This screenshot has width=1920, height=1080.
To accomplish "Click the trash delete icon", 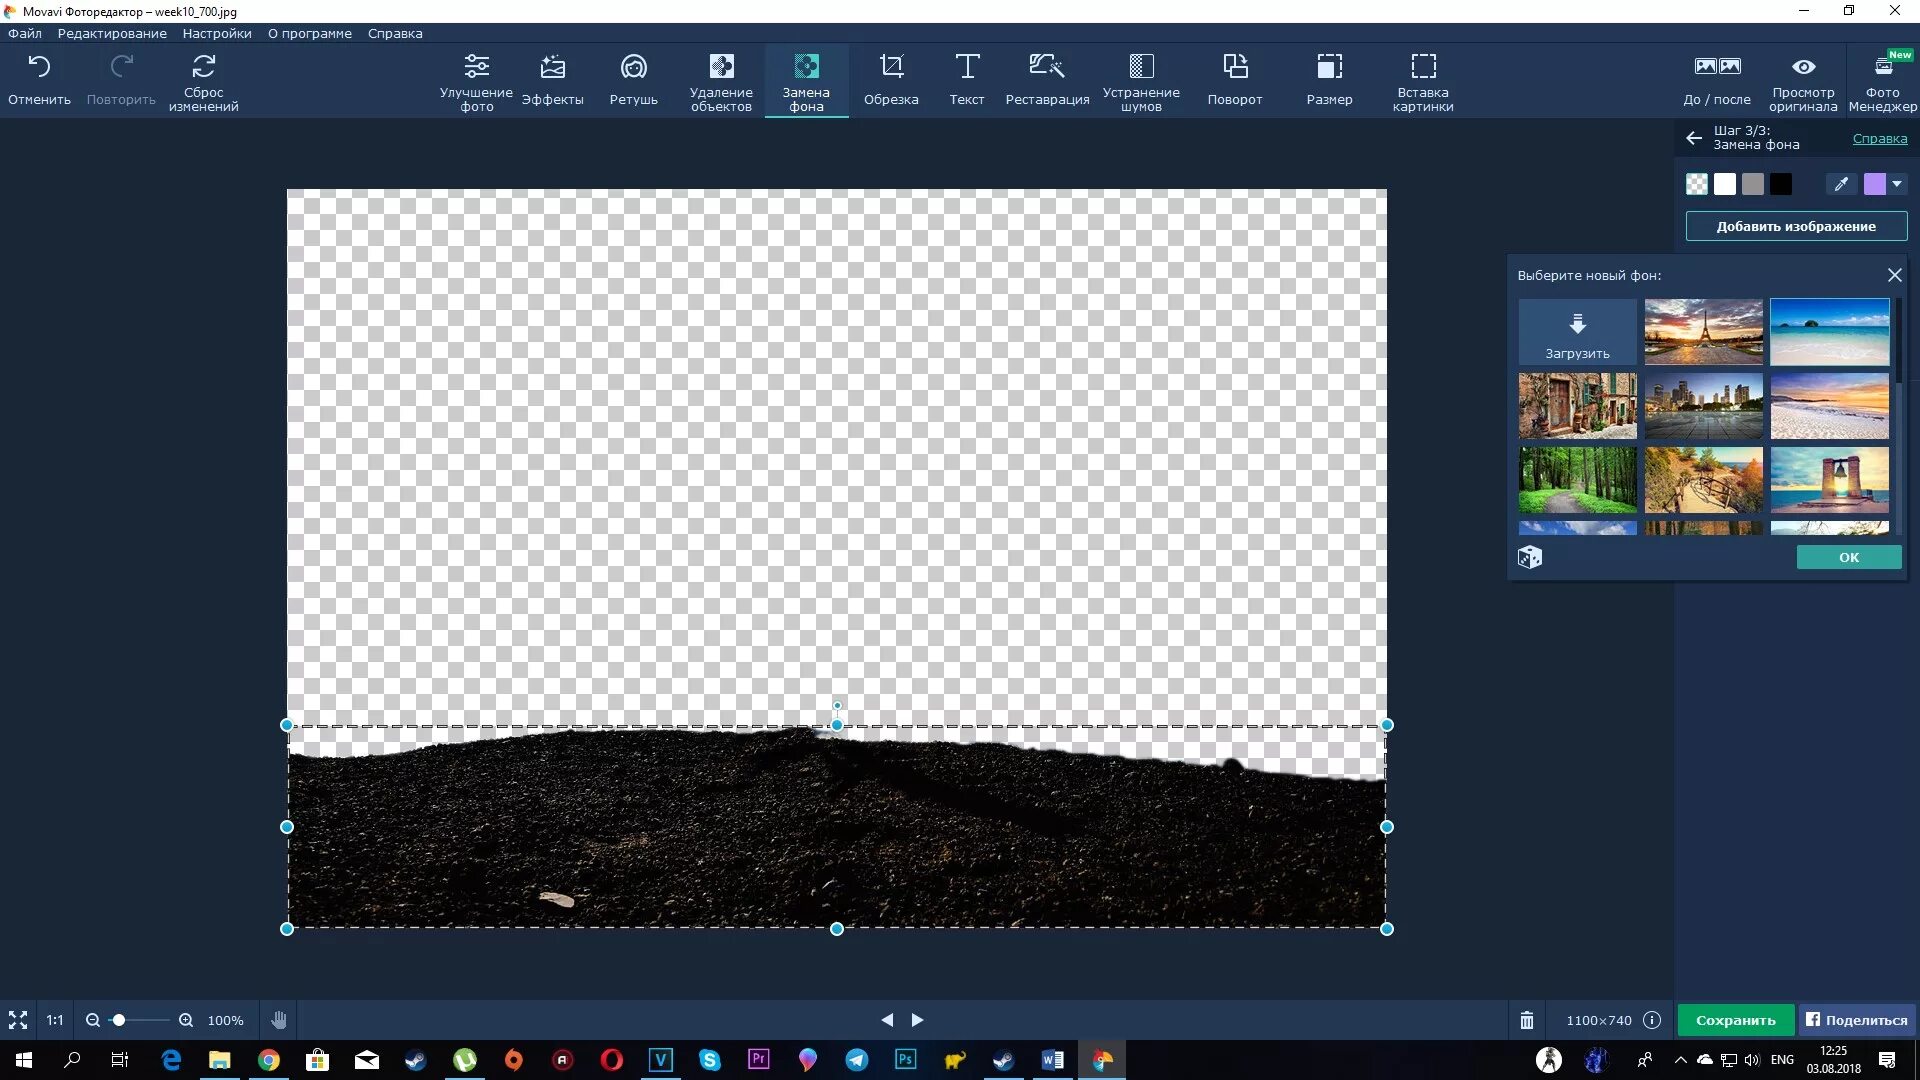I will (1527, 1020).
